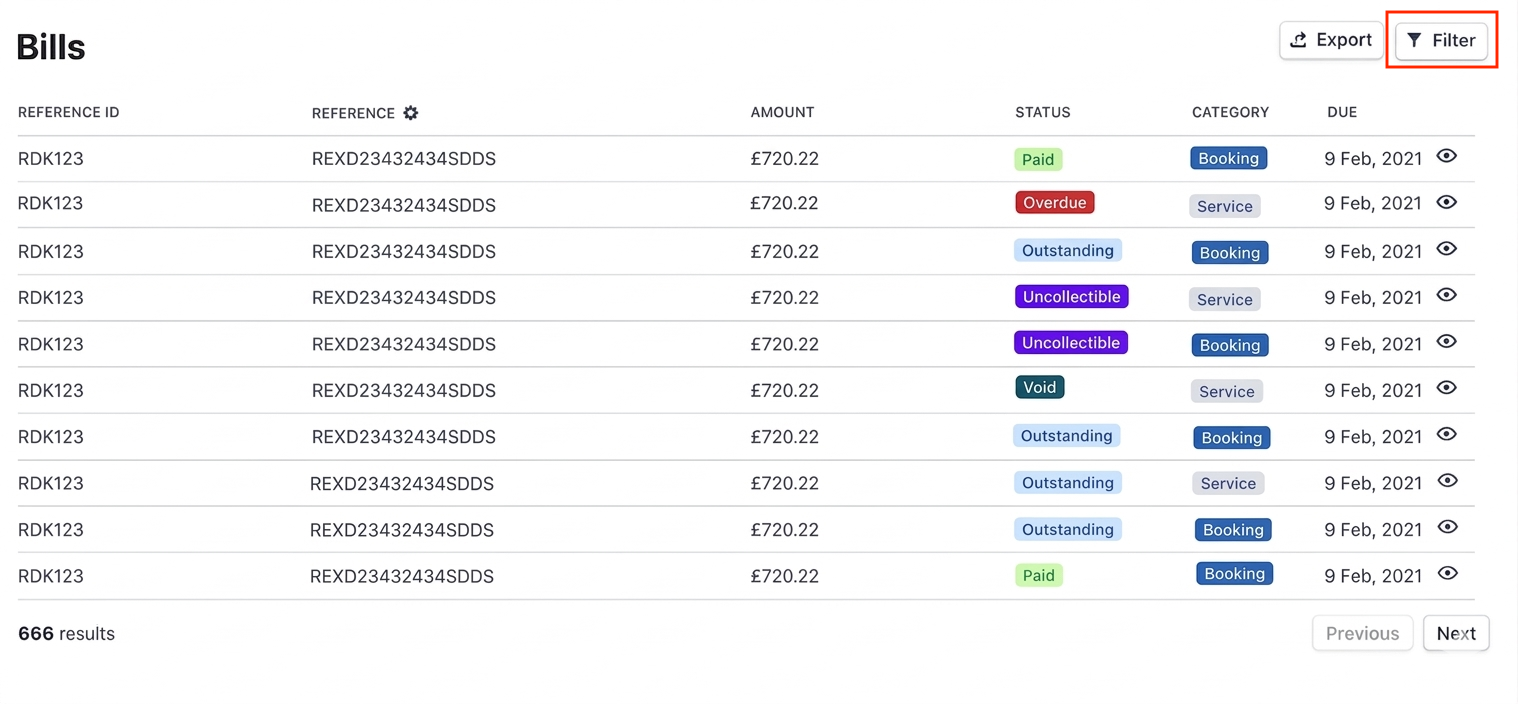Click the upload icon in the Export button
This screenshot has height=704, width=1518.
[x=1299, y=40]
